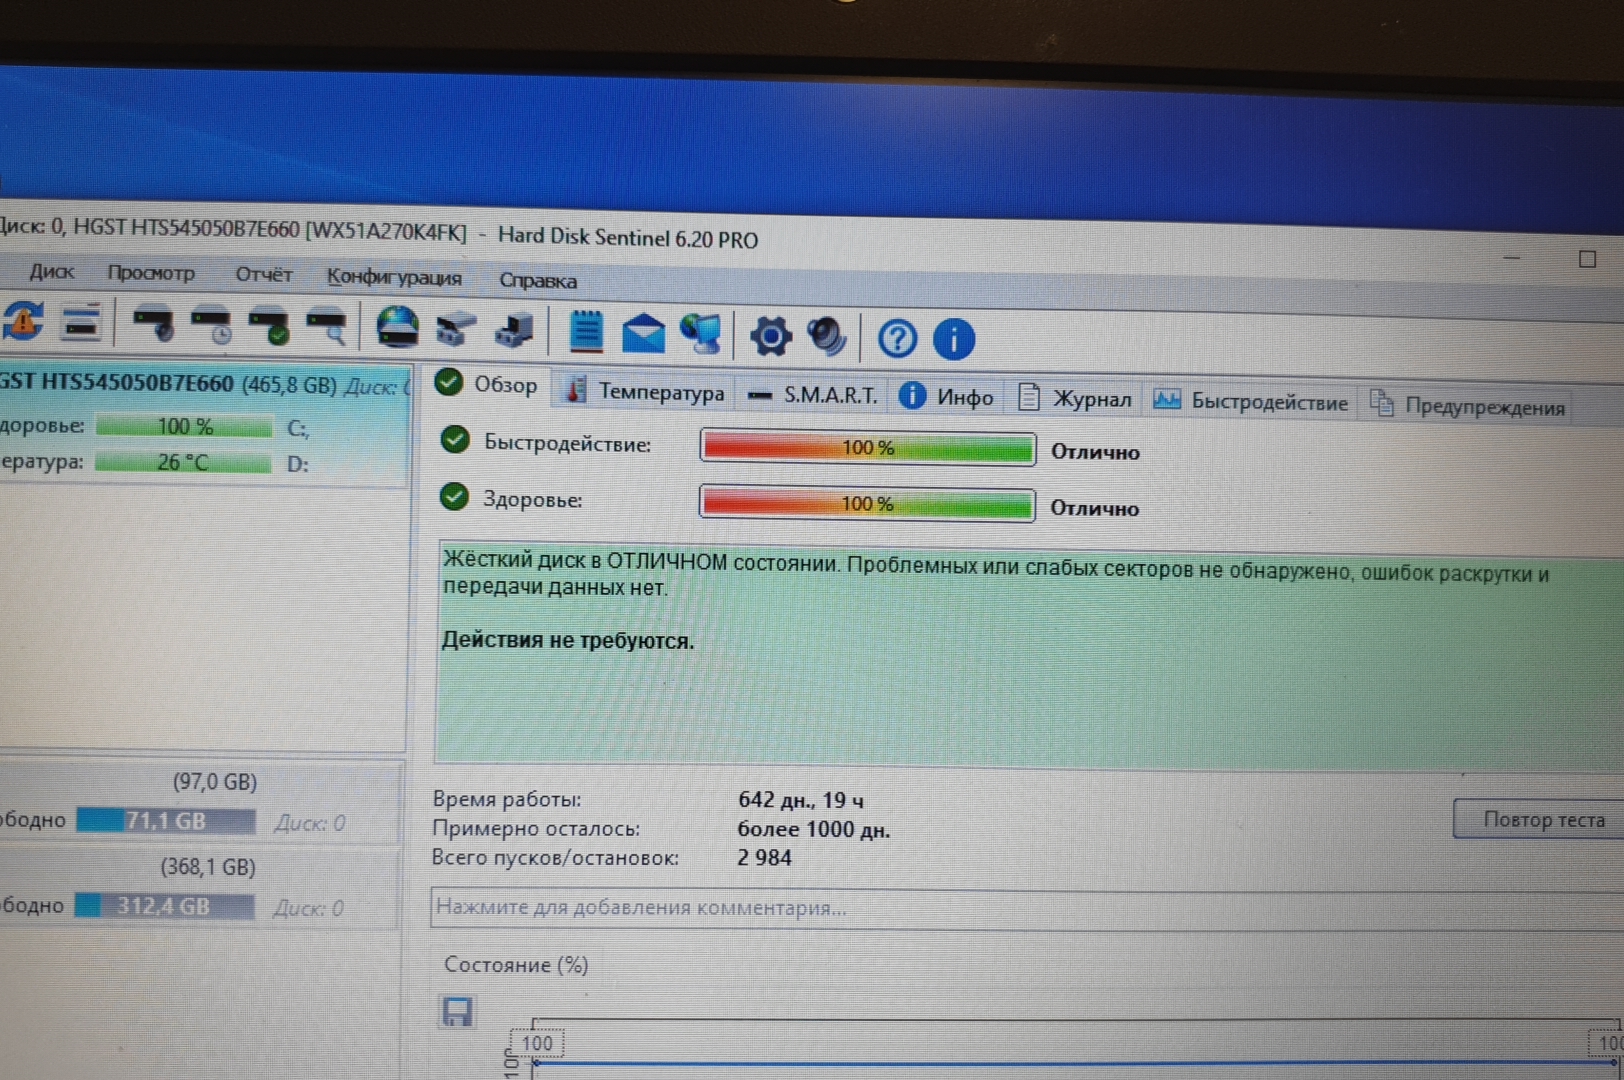Open the Диск menu
The height and width of the screenshot is (1080, 1624).
click(51, 271)
